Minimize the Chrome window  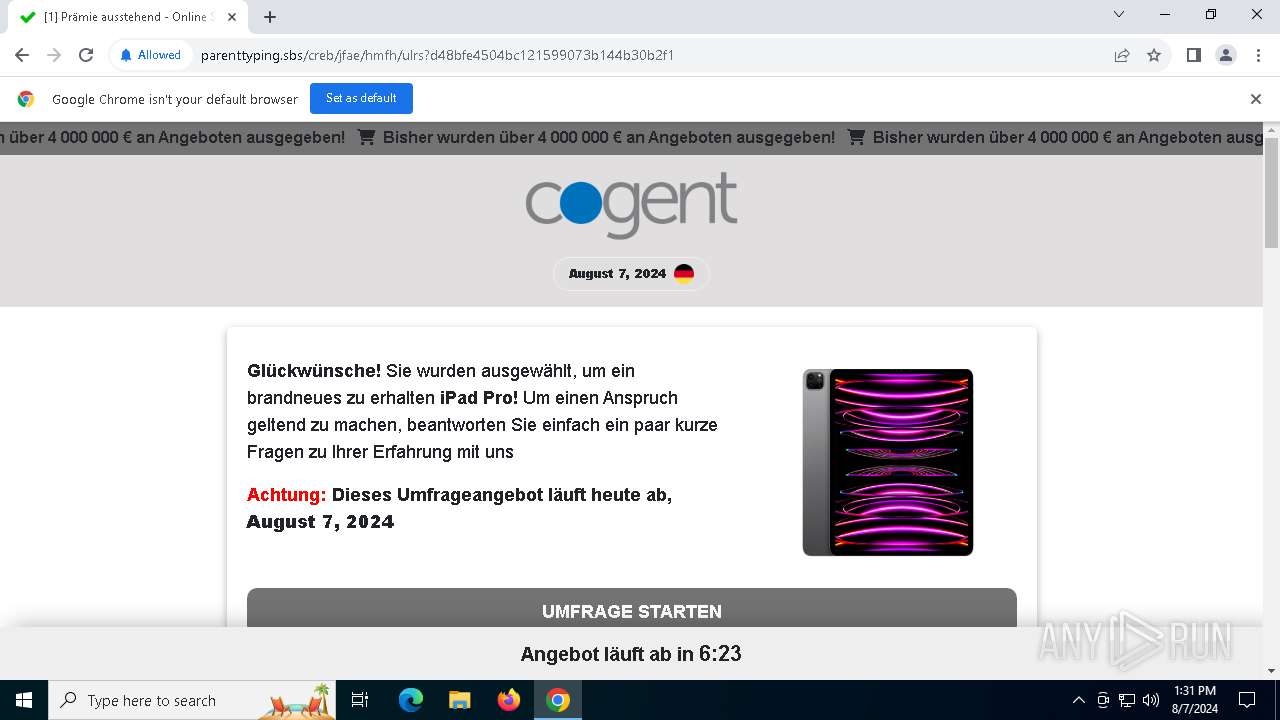[1166, 14]
